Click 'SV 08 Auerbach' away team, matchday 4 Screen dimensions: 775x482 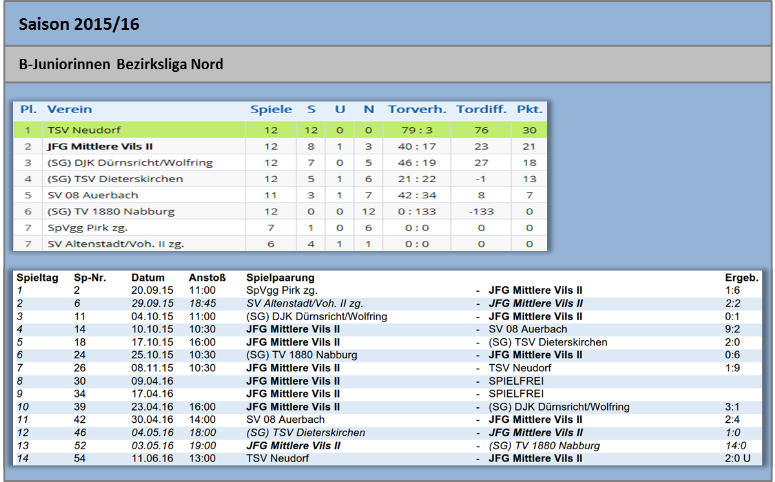pyautogui.click(x=528, y=329)
